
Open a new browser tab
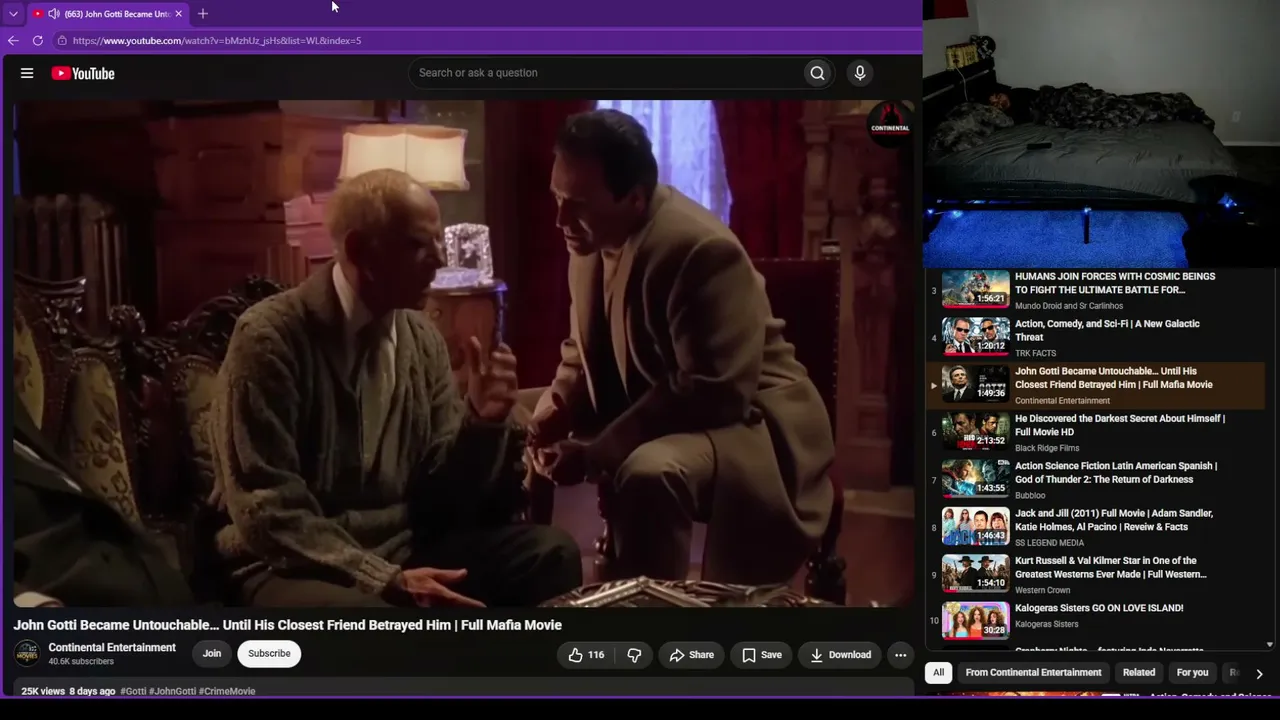(x=203, y=14)
